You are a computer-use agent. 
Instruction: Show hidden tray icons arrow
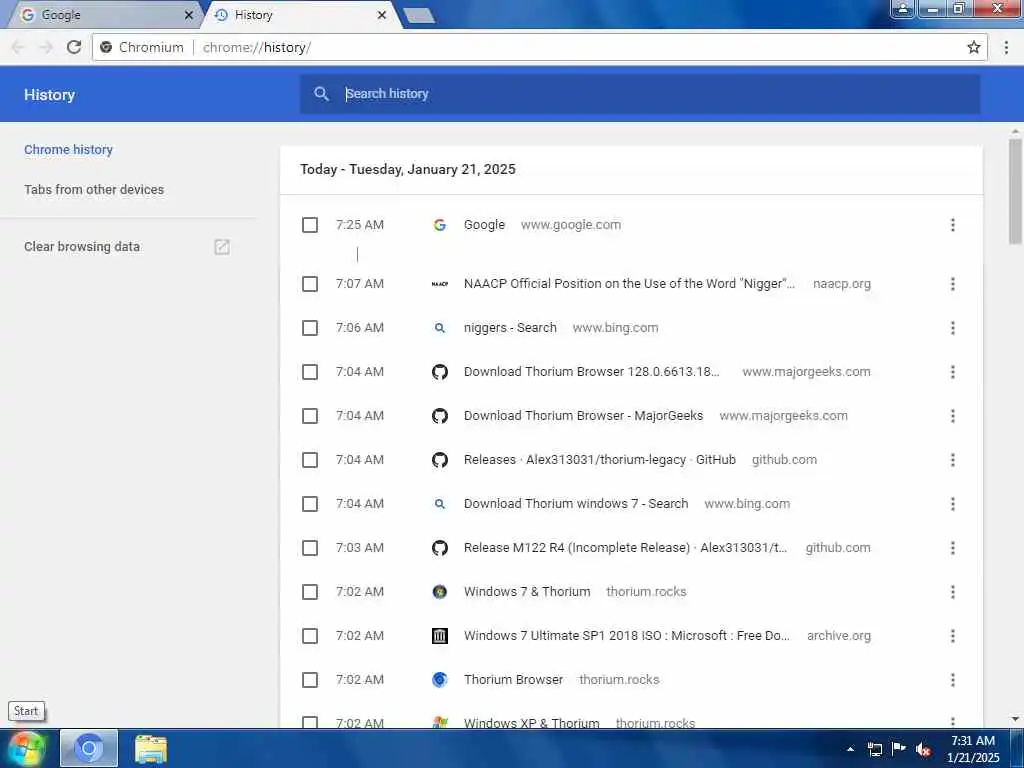(x=850, y=749)
